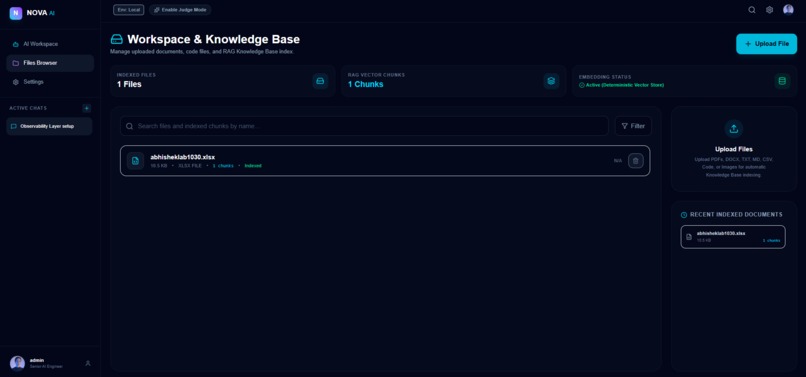Viewport: 806px width, 377px height.
Task: Focus the search files input field
Action: 364,126
